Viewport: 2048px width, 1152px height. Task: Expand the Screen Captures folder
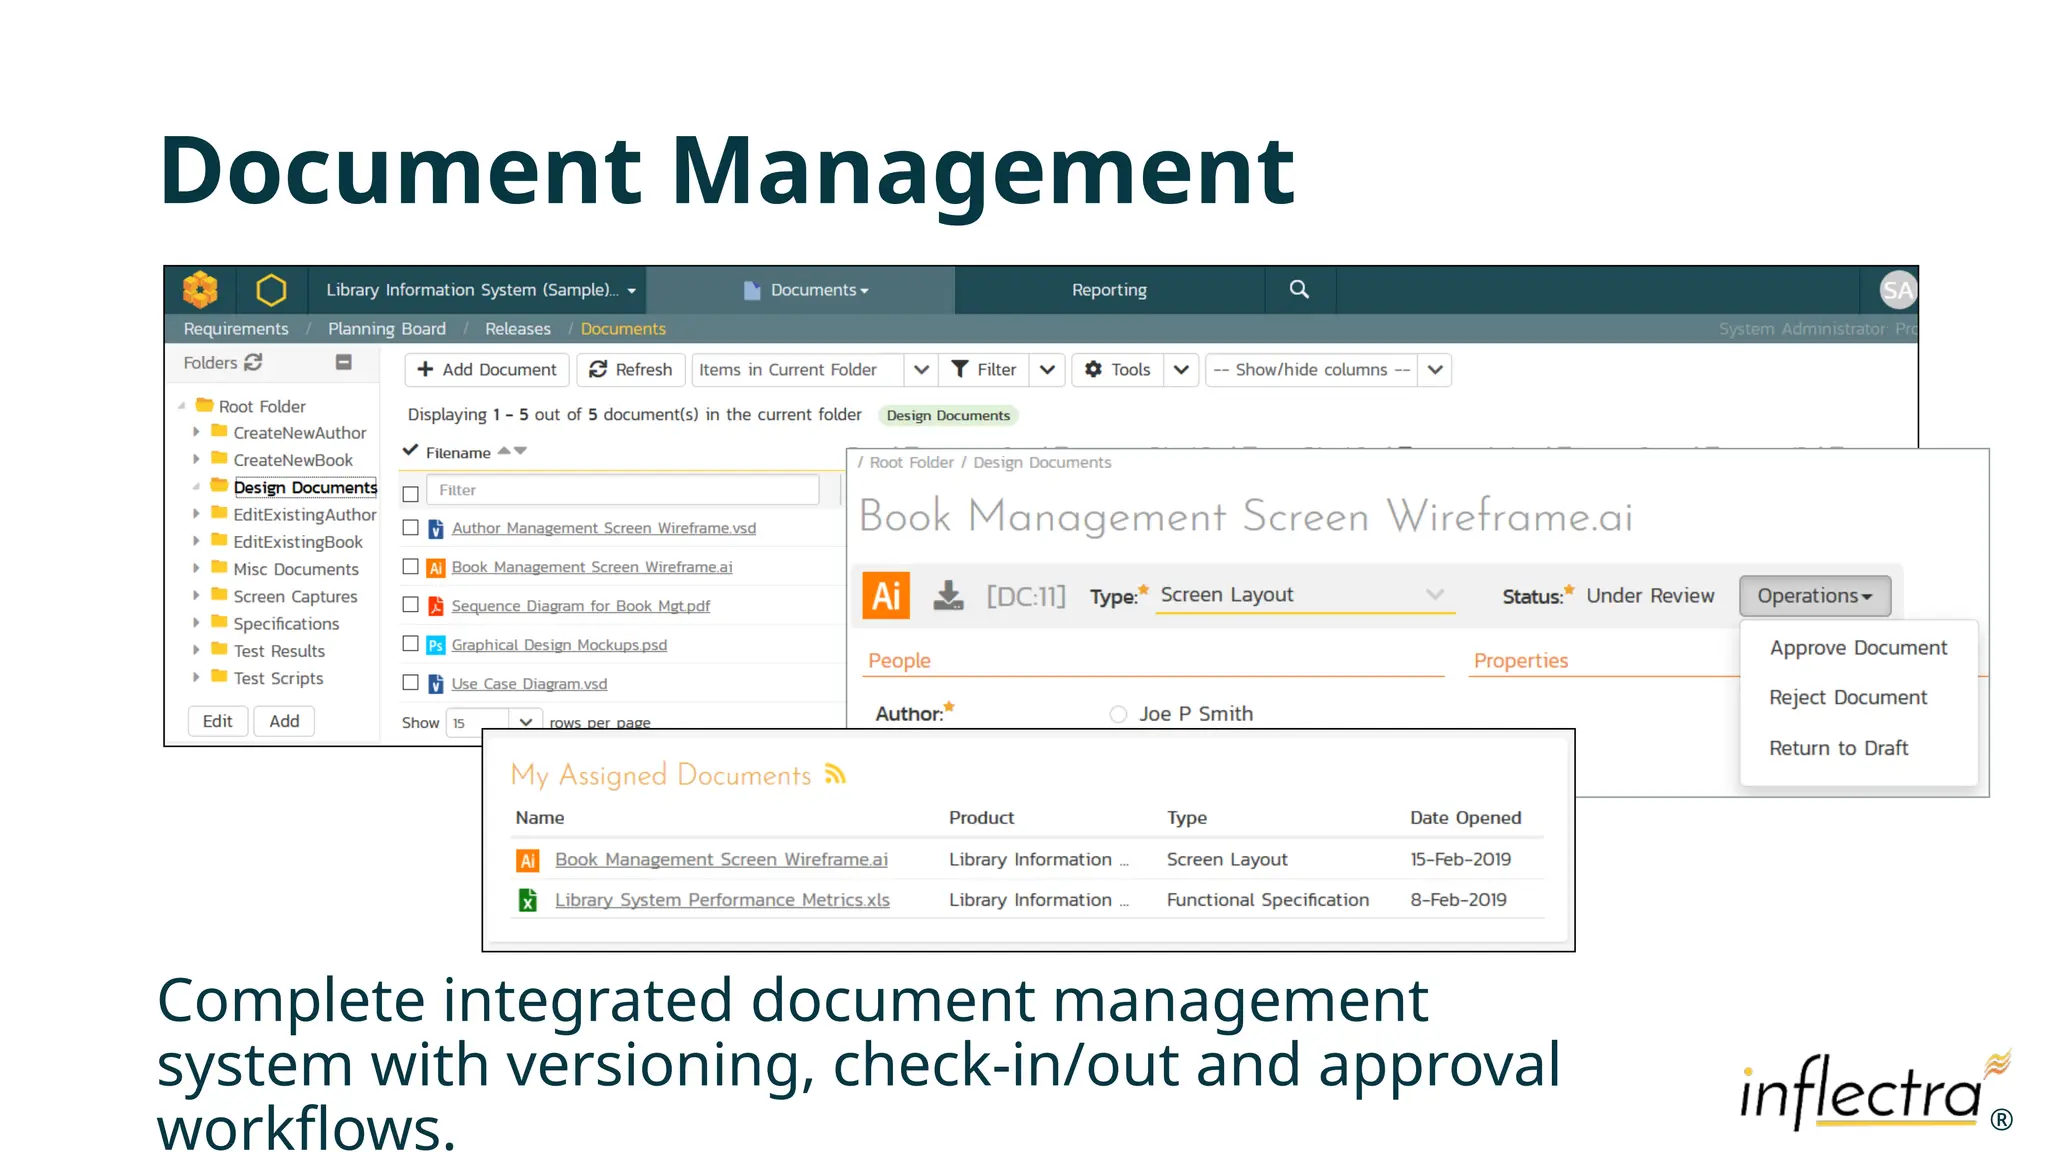point(197,595)
